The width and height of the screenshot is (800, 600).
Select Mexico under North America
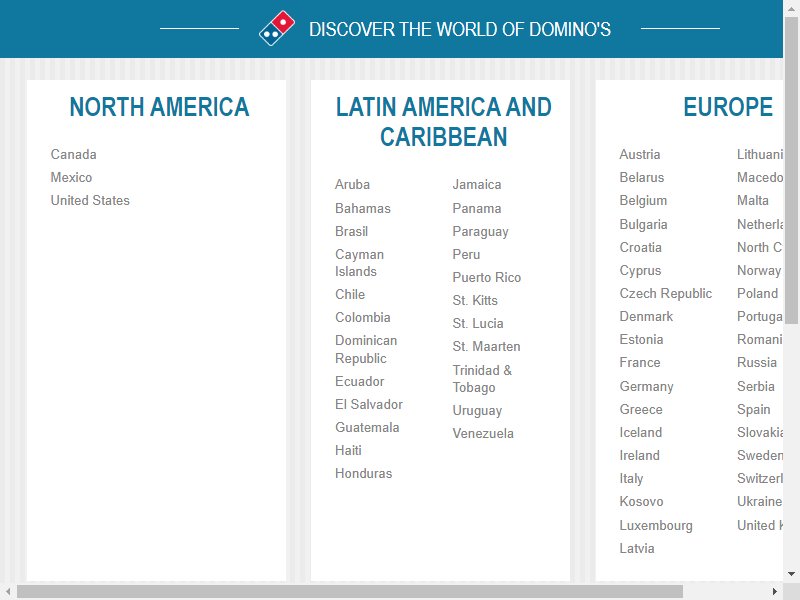pos(71,177)
